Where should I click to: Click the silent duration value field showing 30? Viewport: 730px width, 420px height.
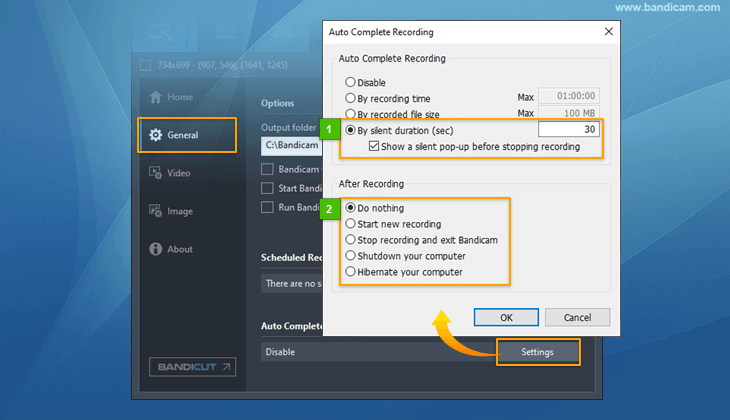coord(568,129)
